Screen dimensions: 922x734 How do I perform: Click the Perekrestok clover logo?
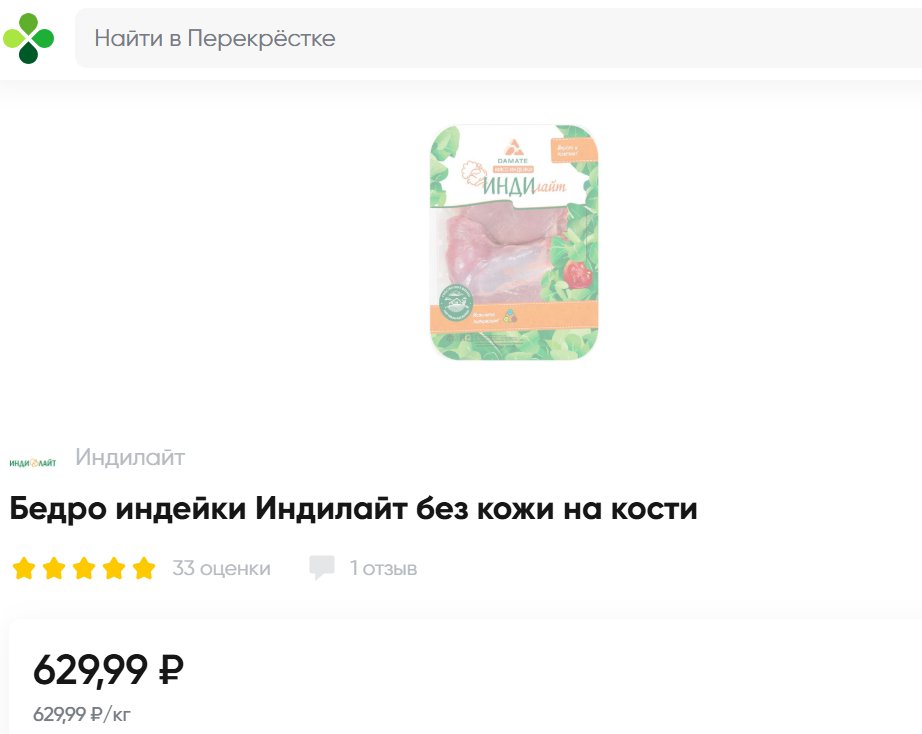point(28,38)
